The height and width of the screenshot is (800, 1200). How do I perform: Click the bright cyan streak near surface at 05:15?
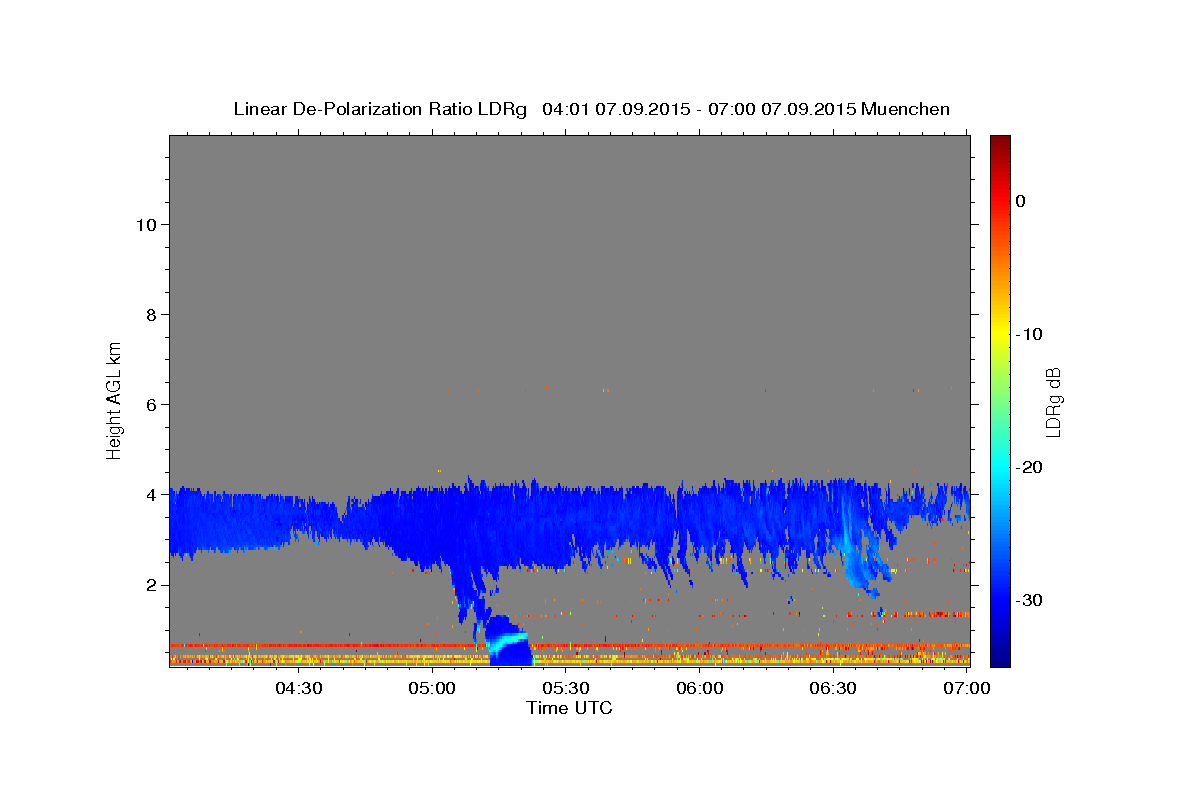pos(508,641)
